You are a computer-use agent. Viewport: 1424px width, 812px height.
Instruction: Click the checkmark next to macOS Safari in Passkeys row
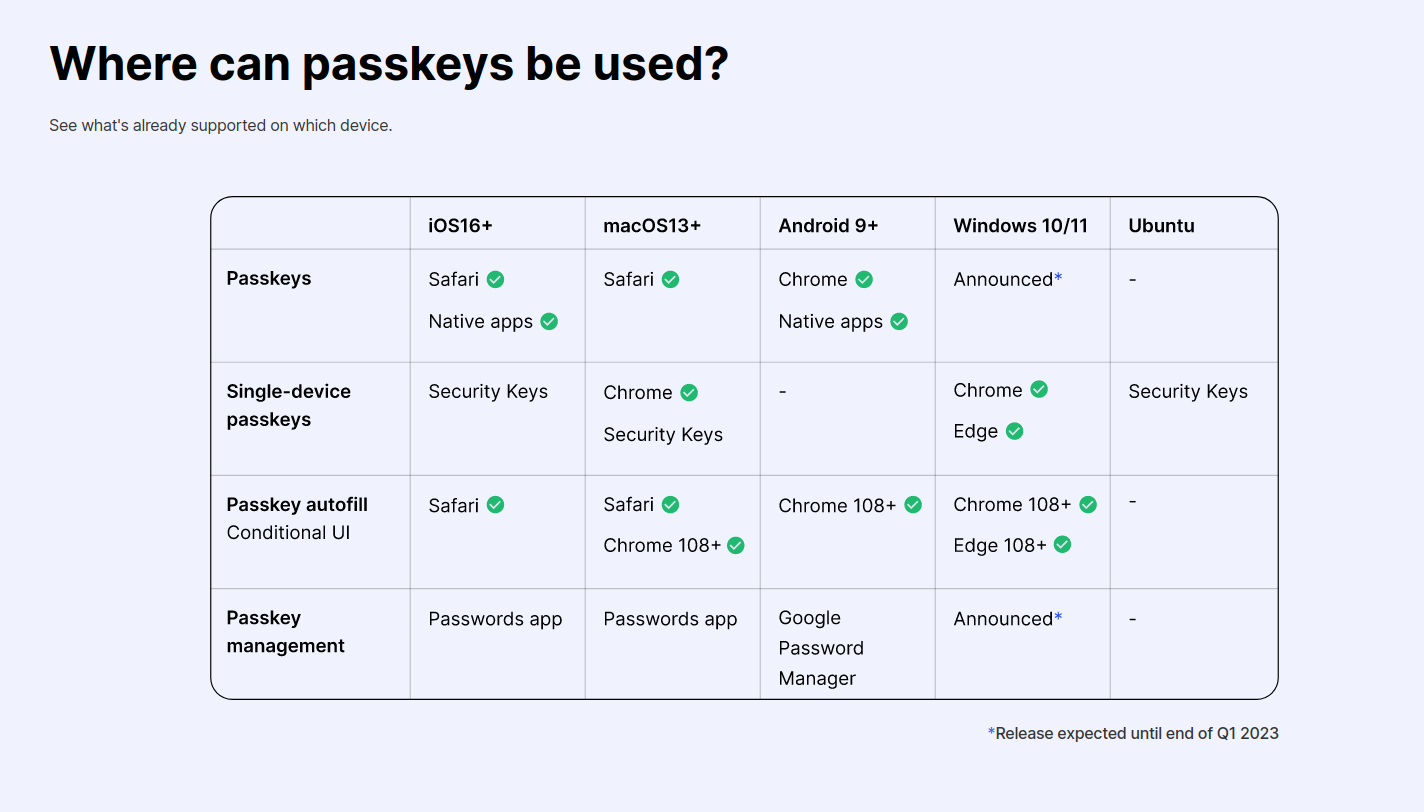click(670, 279)
